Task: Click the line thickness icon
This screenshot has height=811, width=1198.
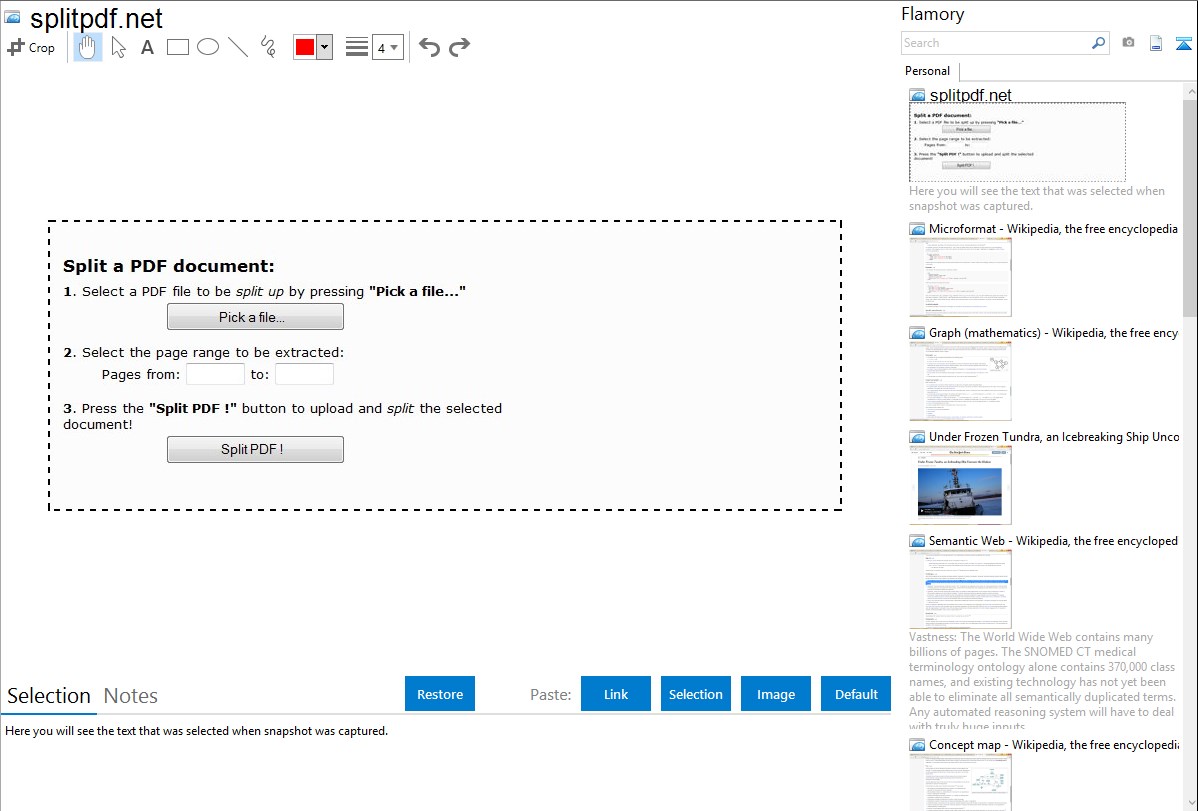Action: pos(357,47)
